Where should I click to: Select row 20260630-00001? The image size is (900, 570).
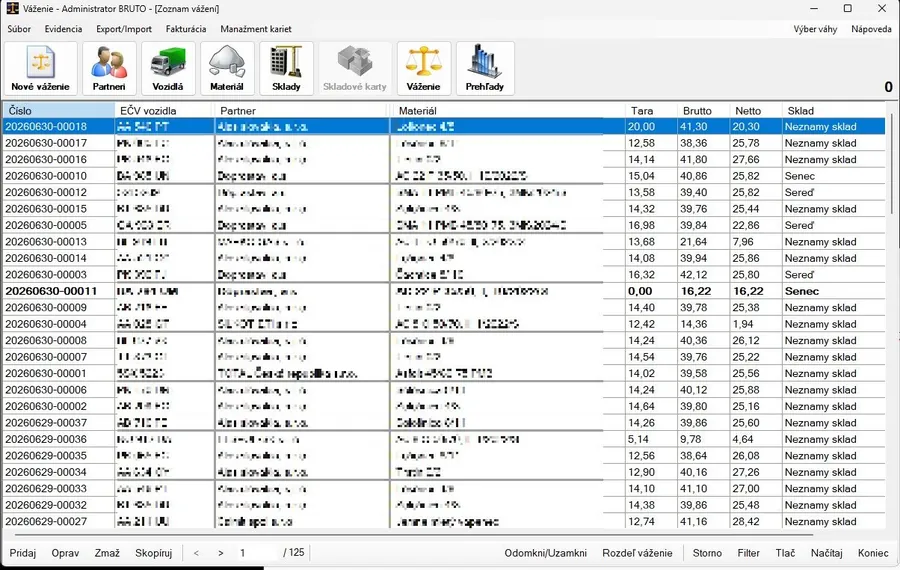(444, 373)
